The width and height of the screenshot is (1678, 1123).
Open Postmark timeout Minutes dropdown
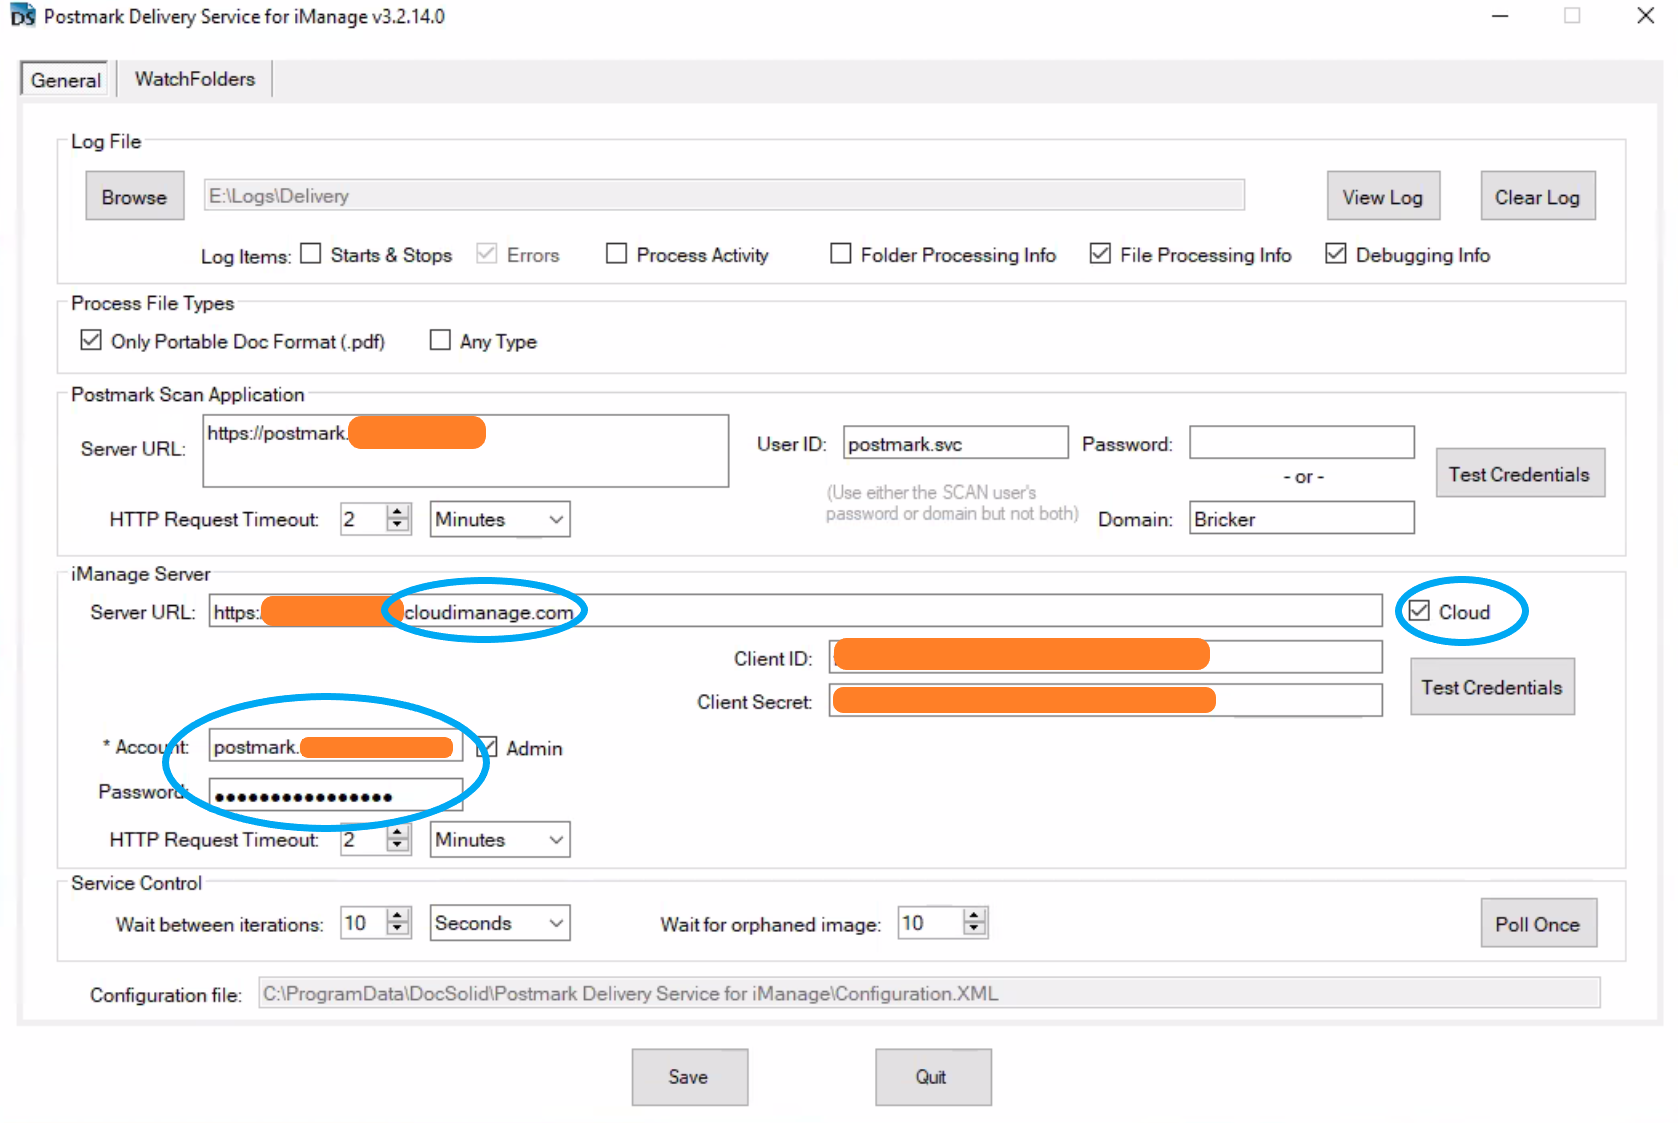[500, 519]
